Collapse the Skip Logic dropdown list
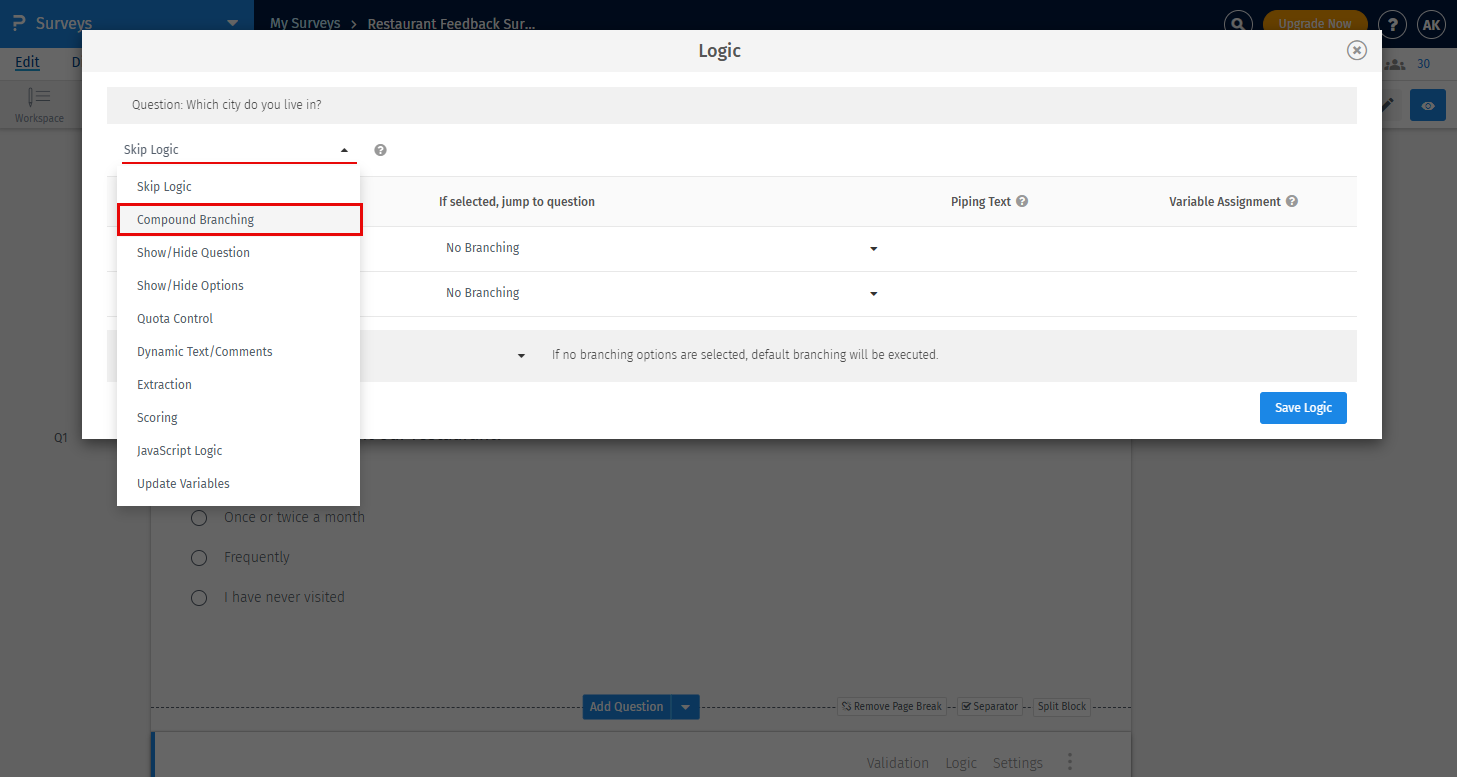 345,148
